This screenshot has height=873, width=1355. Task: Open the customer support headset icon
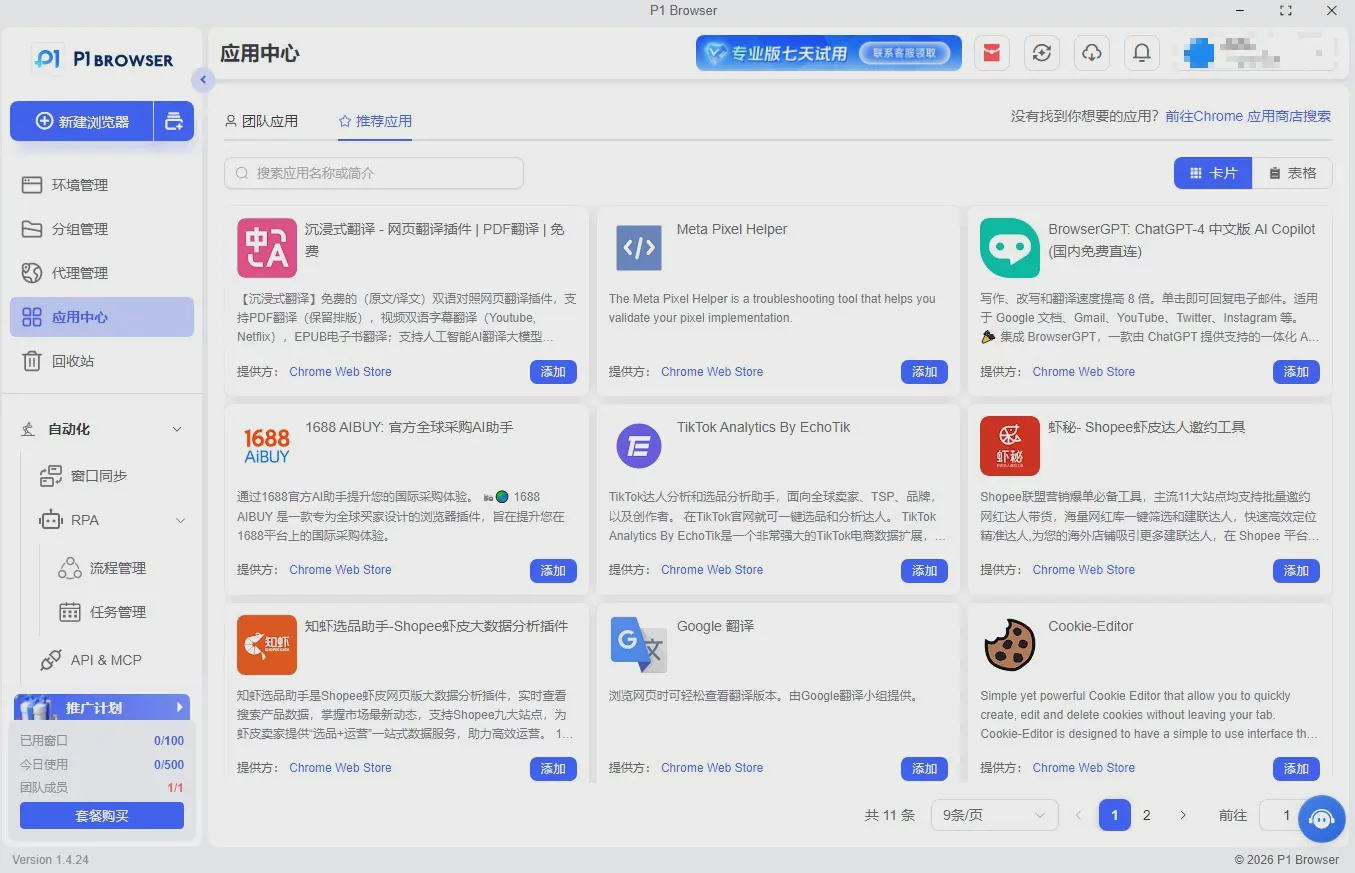[x=1322, y=819]
